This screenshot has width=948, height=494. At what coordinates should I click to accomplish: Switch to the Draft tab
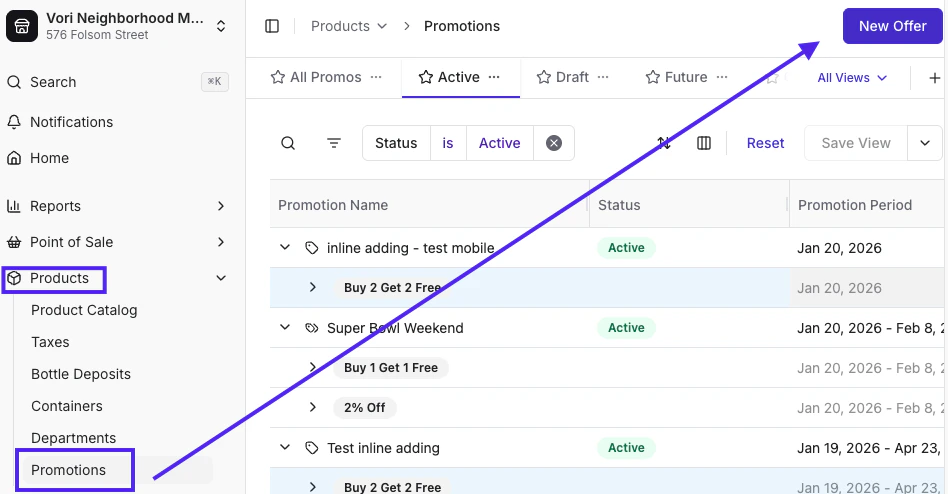573,77
